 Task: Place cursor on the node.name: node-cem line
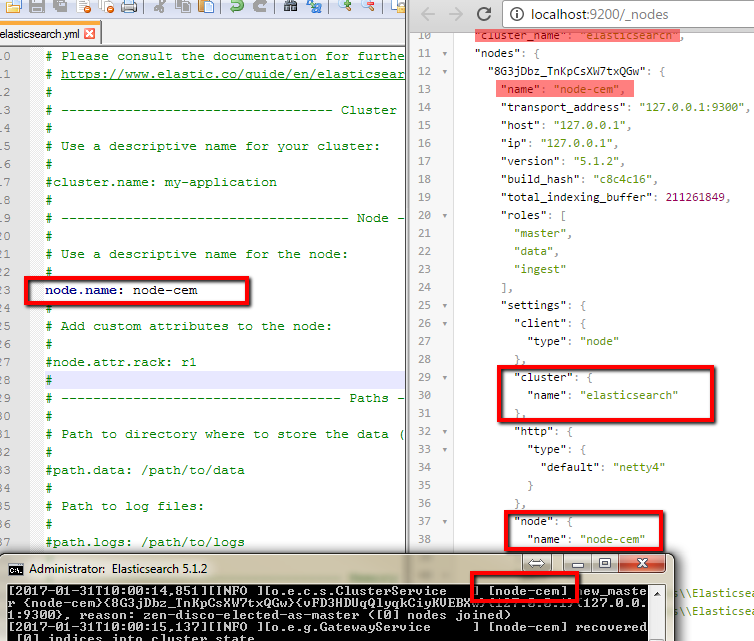pos(121,290)
